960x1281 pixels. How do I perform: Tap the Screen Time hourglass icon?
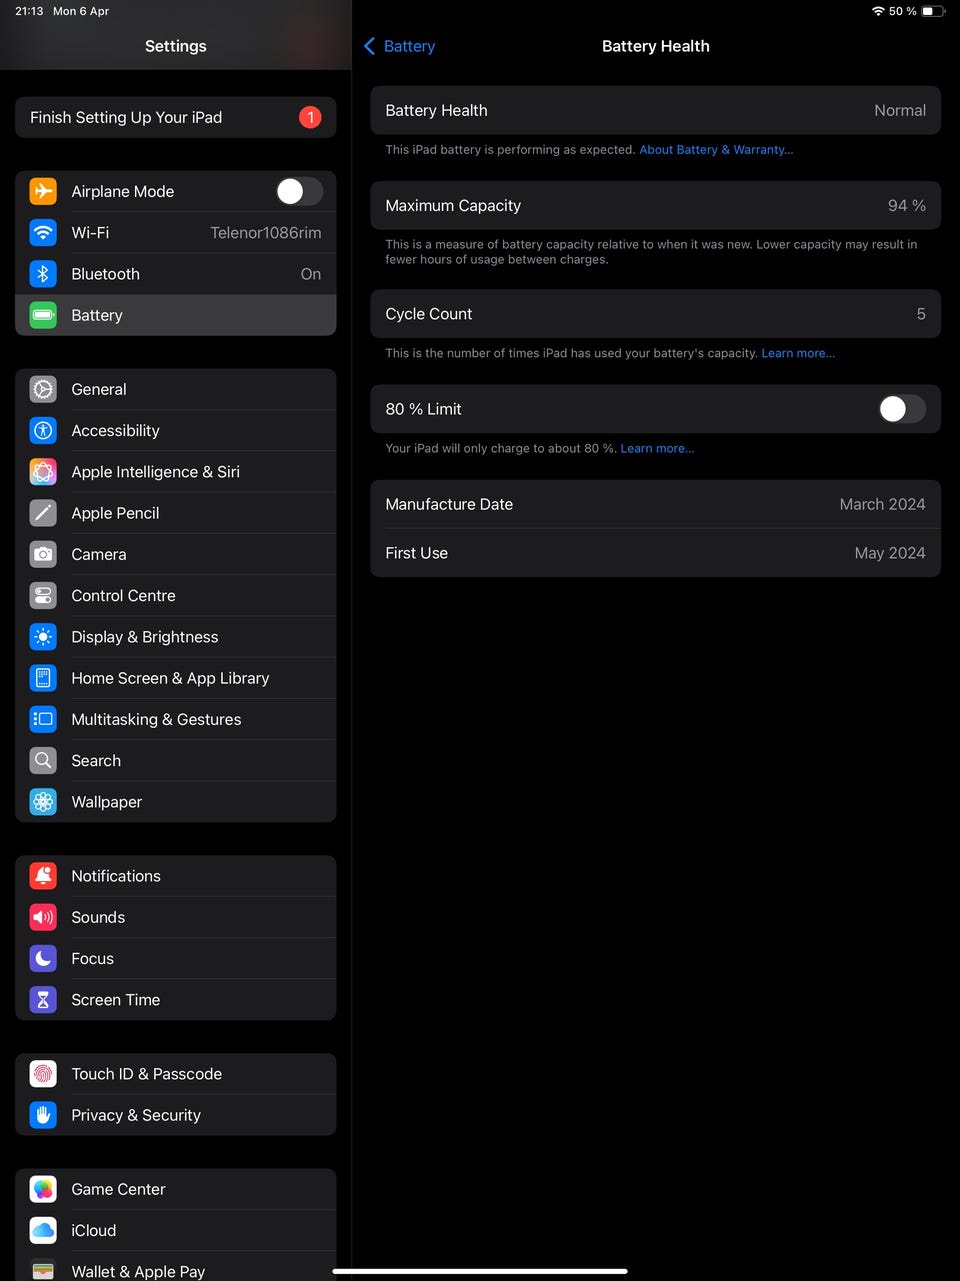(x=43, y=1000)
